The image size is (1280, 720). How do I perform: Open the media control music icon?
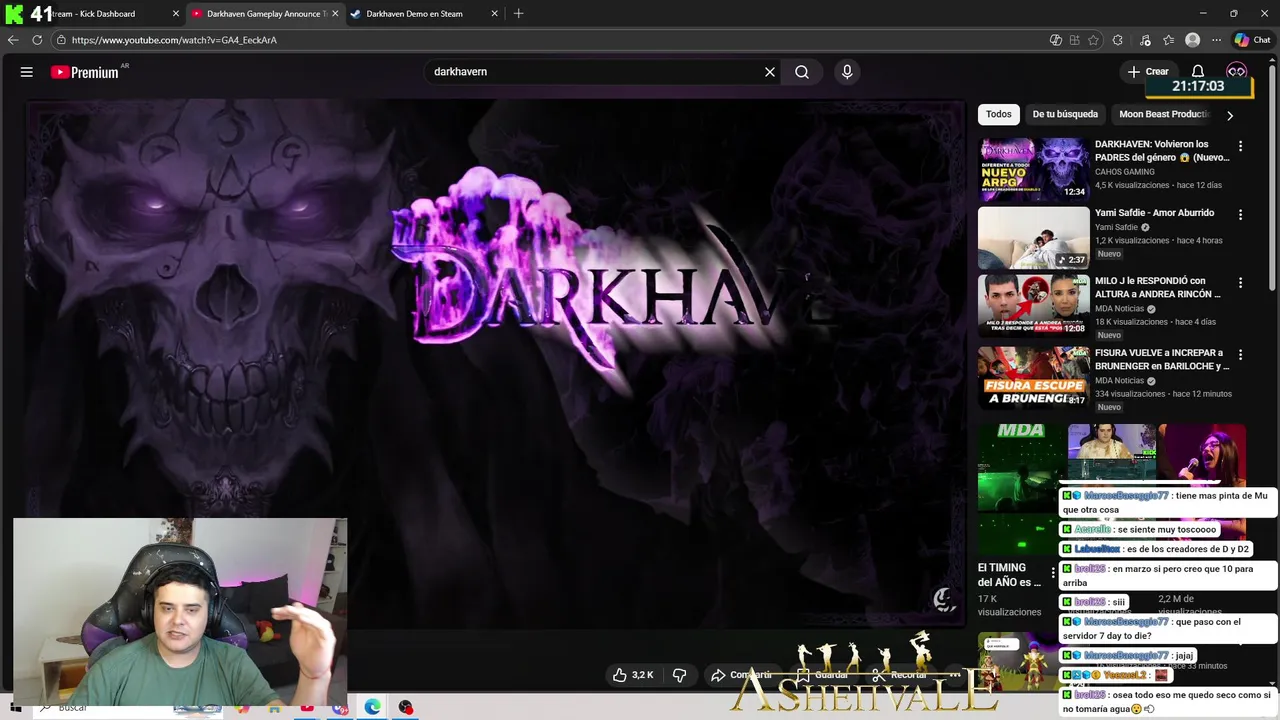pyautogui.click(x=1145, y=40)
